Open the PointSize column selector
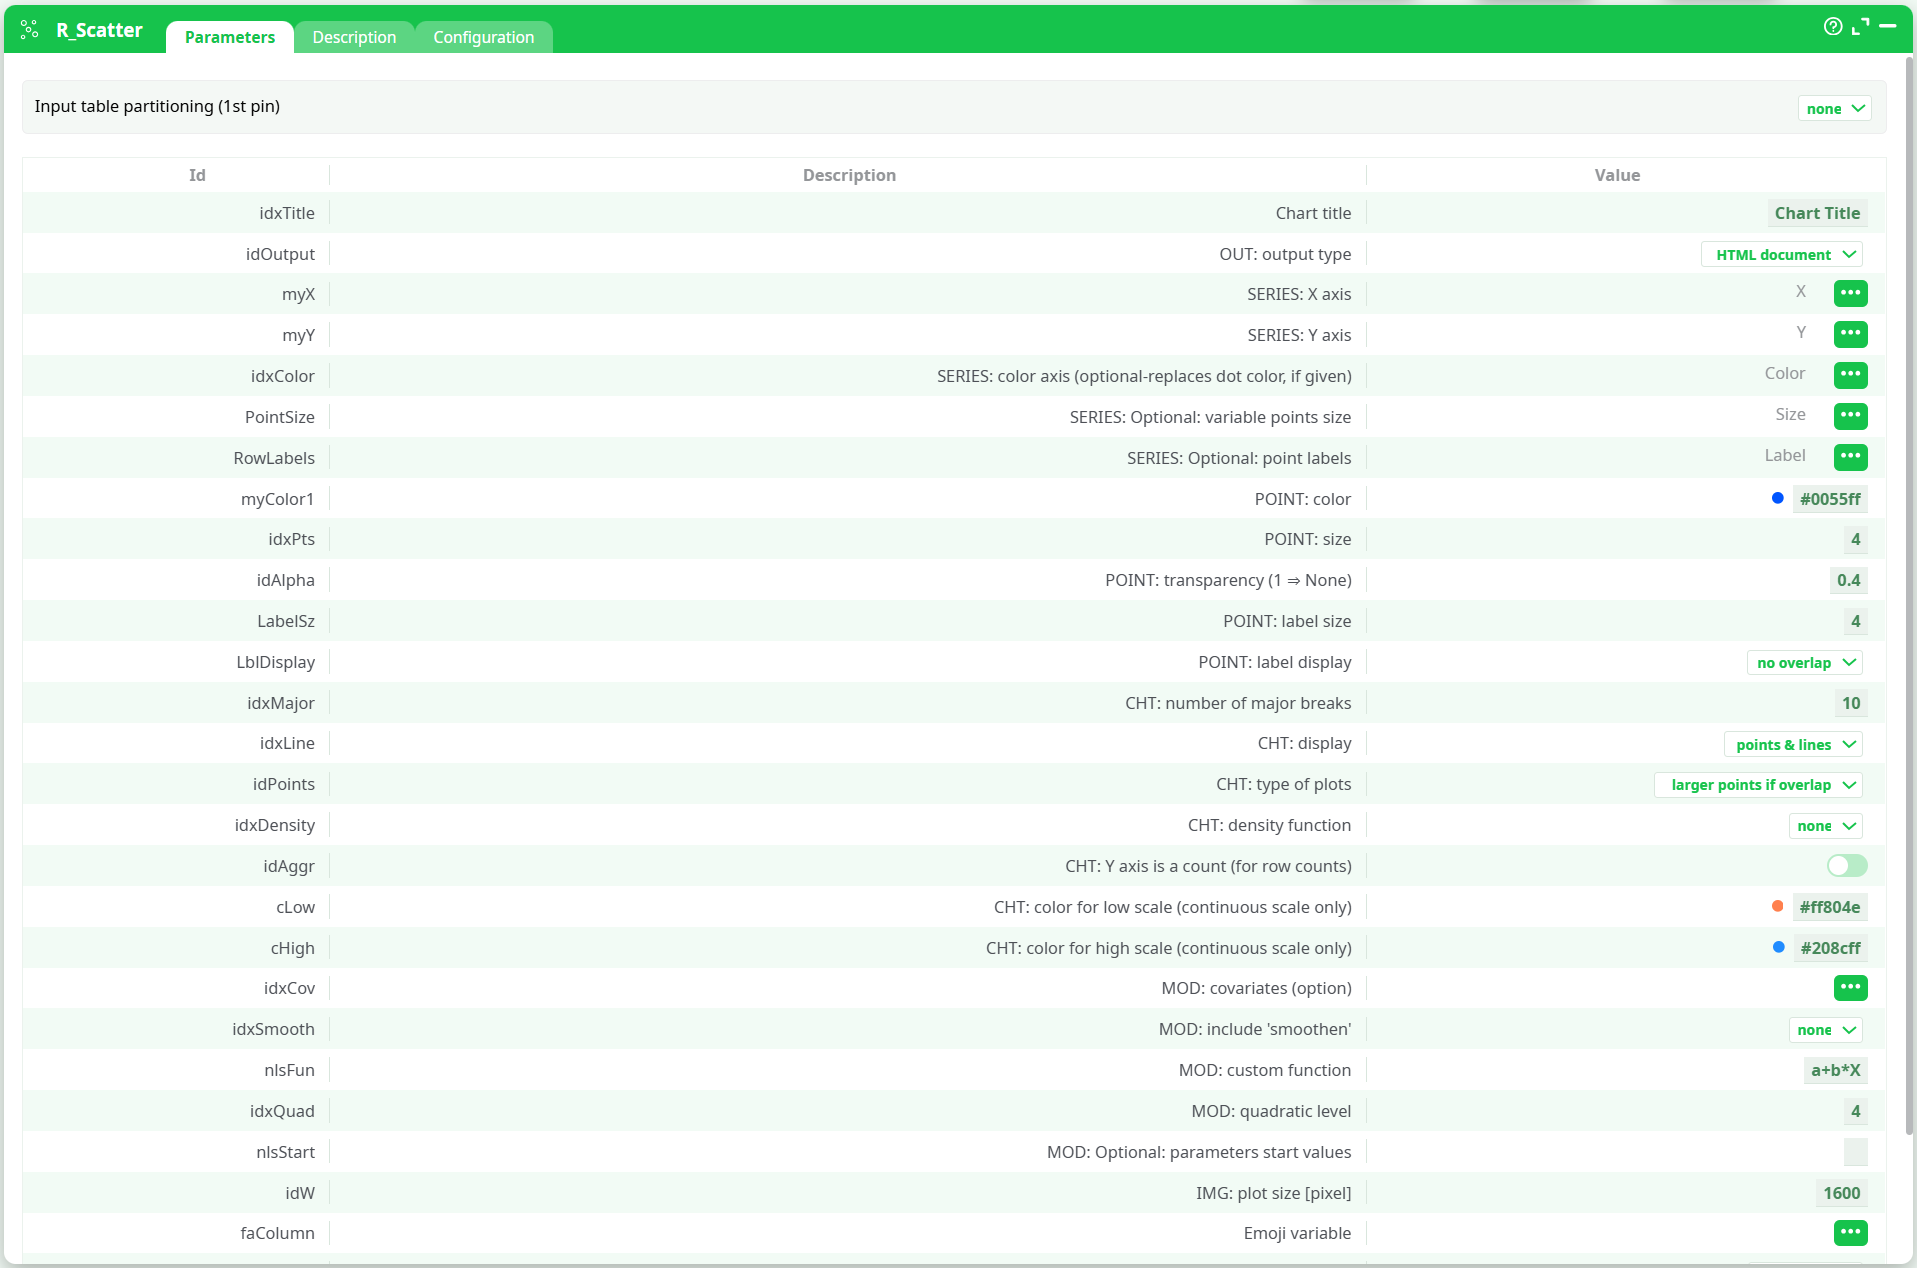Screen dimensions: 1917x1268 pyautogui.click(x=1850, y=416)
